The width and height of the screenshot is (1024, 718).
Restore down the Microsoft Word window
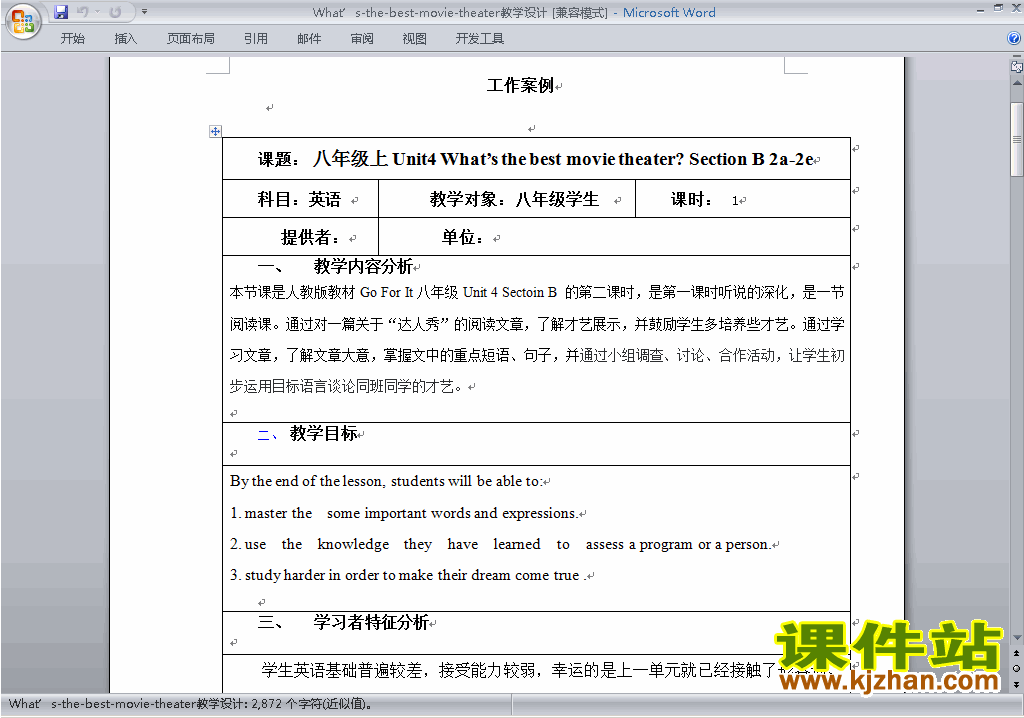click(998, 8)
